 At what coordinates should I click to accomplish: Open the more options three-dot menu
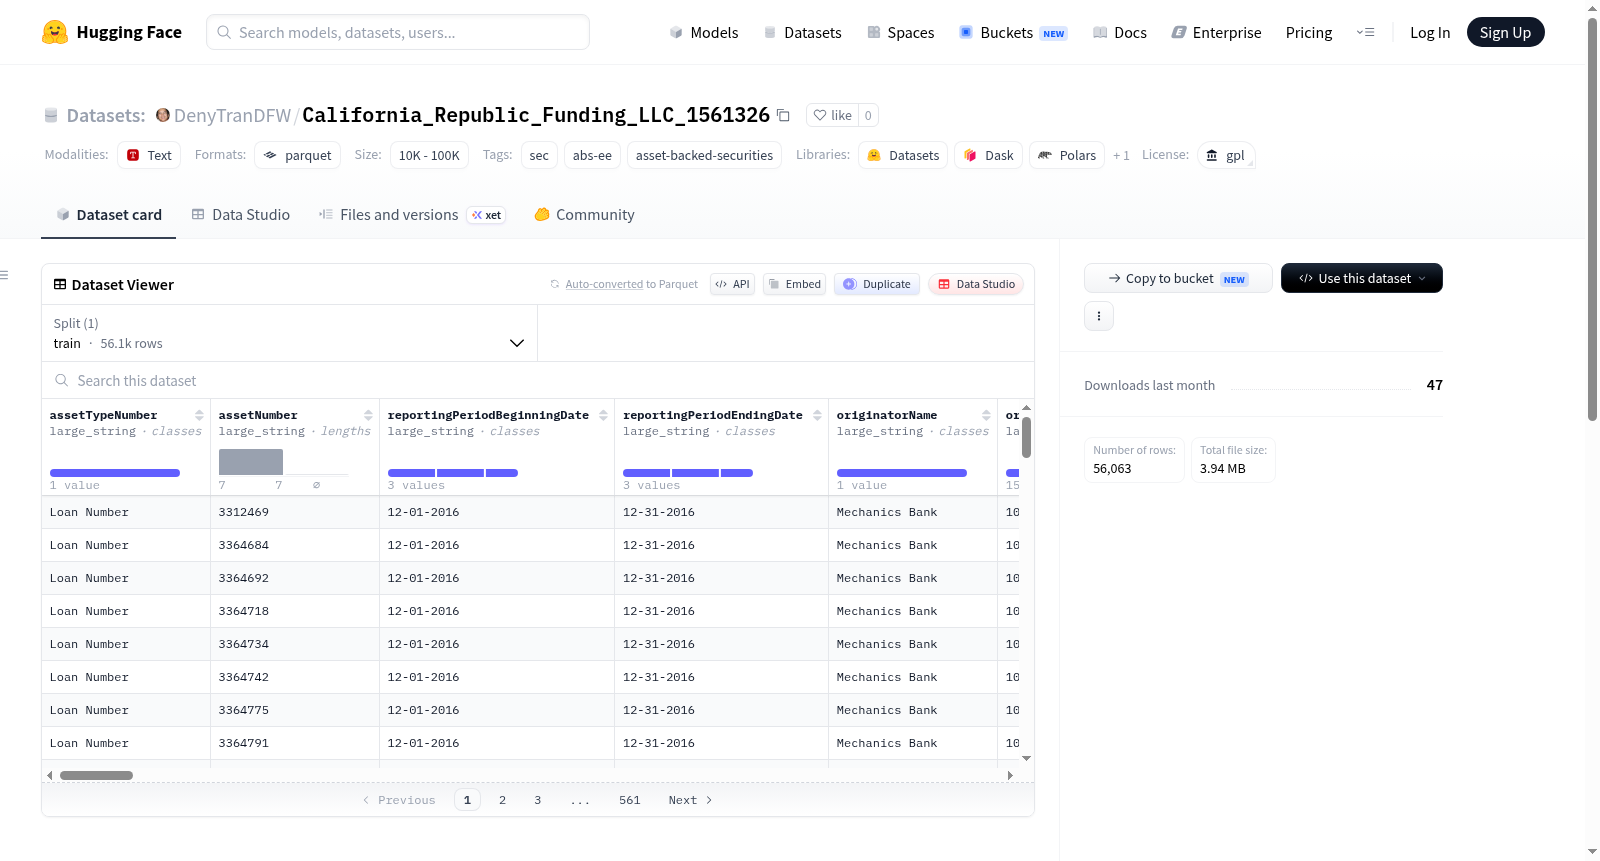point(1099,316)
